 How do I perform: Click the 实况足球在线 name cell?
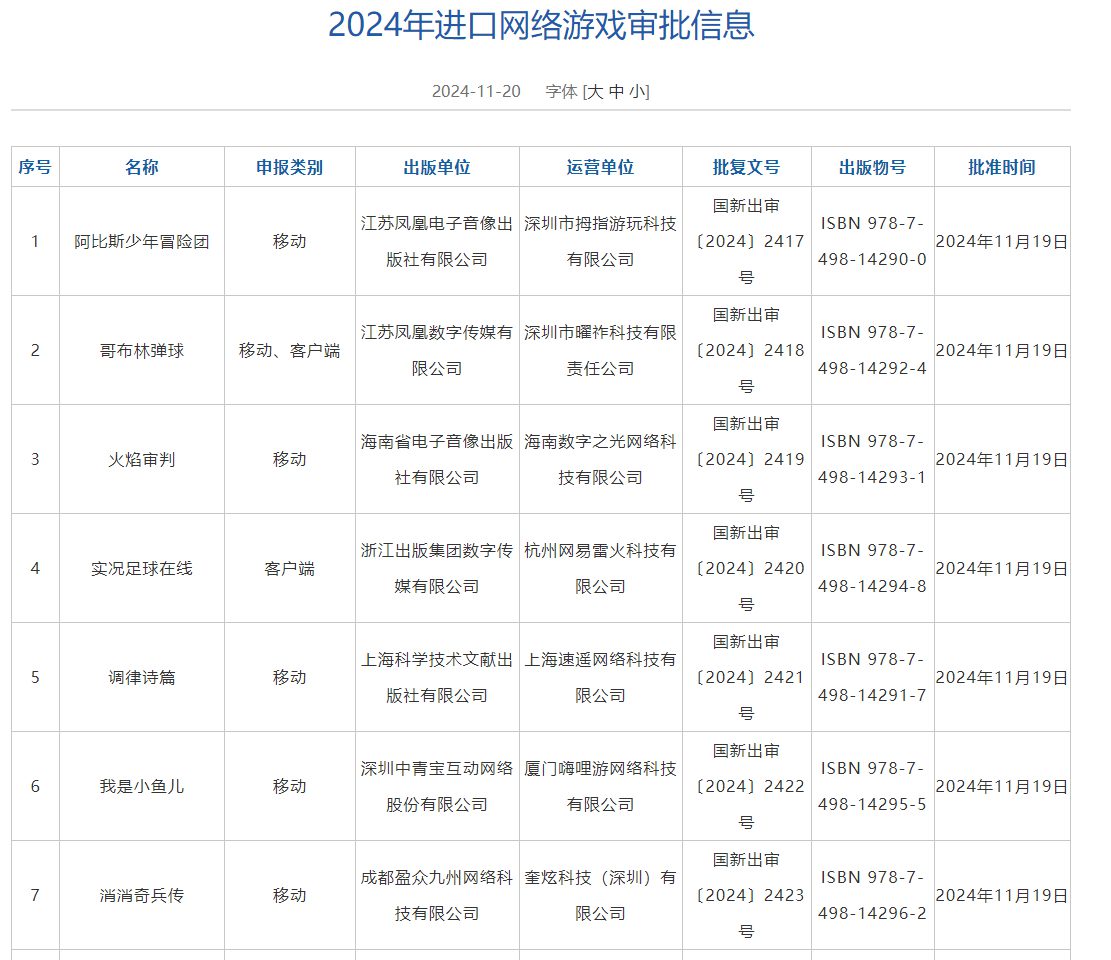click(x=141, y=568)
